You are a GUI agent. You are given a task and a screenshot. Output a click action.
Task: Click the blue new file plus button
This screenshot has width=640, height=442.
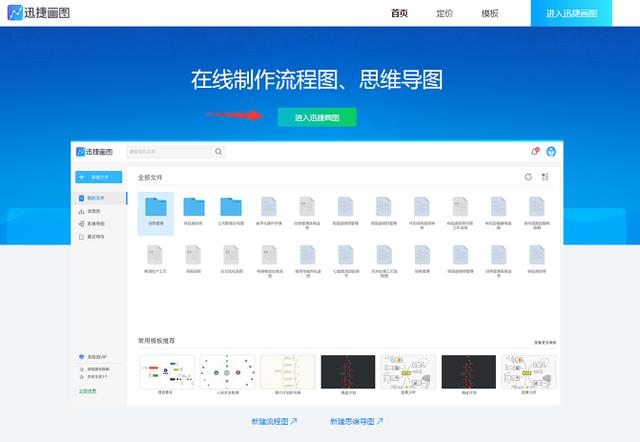(x=99, y=177)
